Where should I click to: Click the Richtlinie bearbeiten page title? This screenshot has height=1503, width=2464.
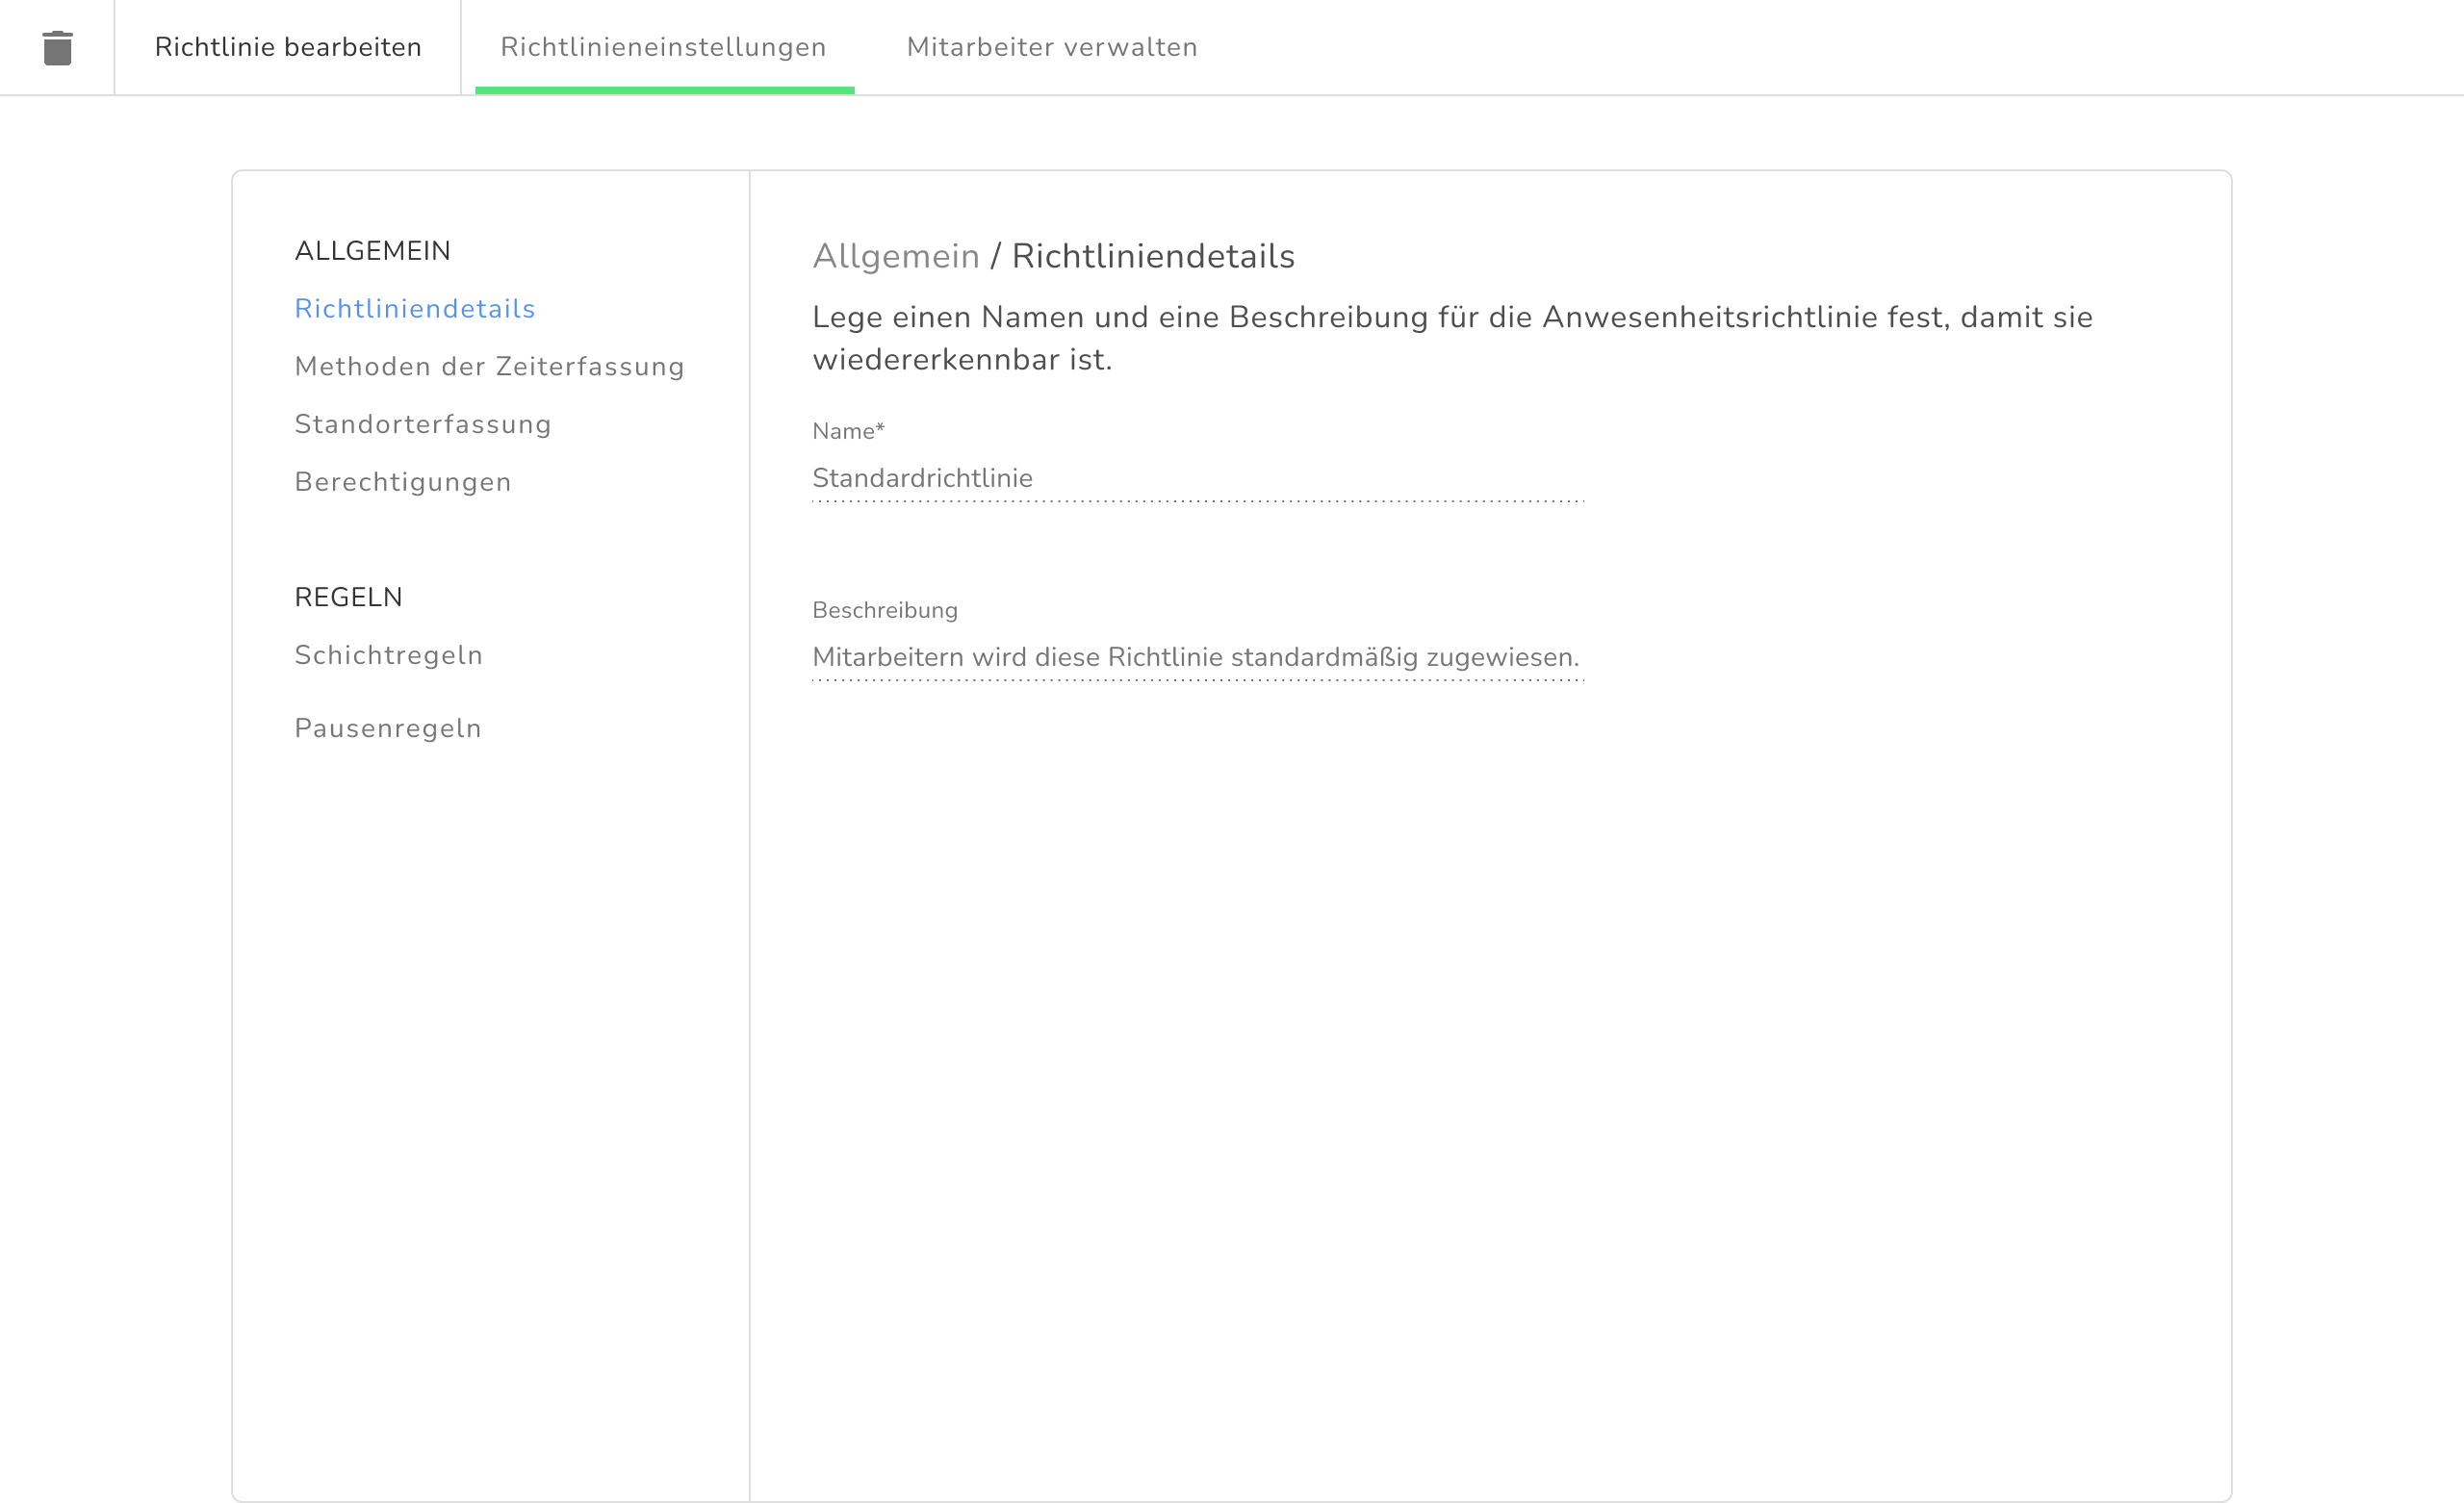288,47
